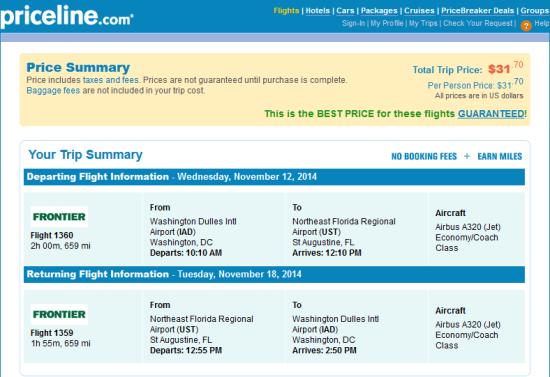Open the Groups section

point(535,11)
